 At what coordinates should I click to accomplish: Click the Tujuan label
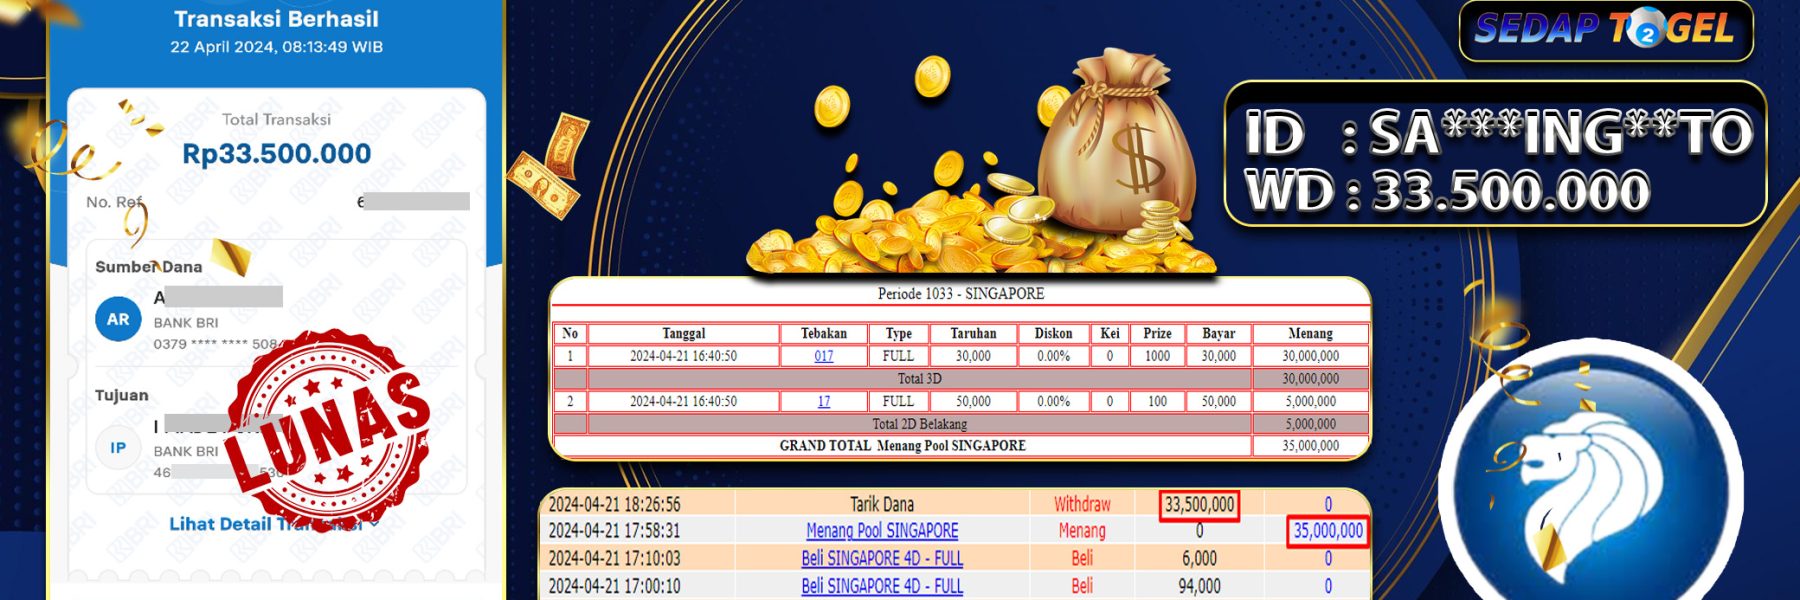(121, 395)
